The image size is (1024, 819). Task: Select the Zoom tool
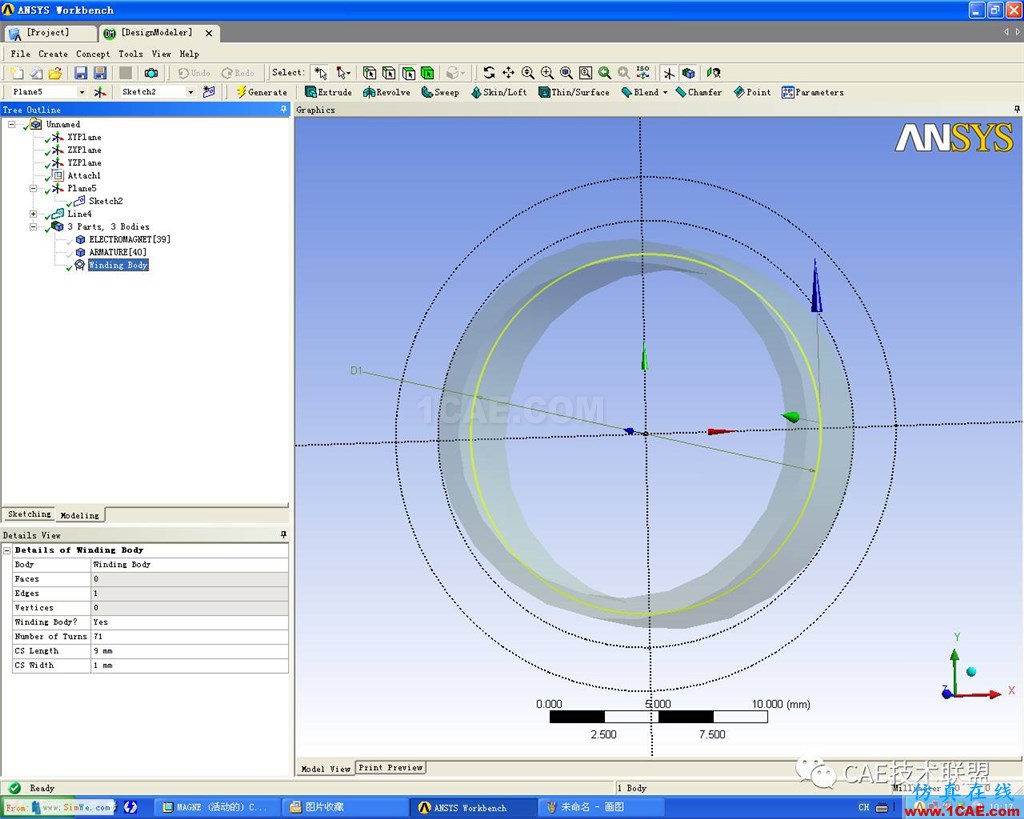point(528,73)
